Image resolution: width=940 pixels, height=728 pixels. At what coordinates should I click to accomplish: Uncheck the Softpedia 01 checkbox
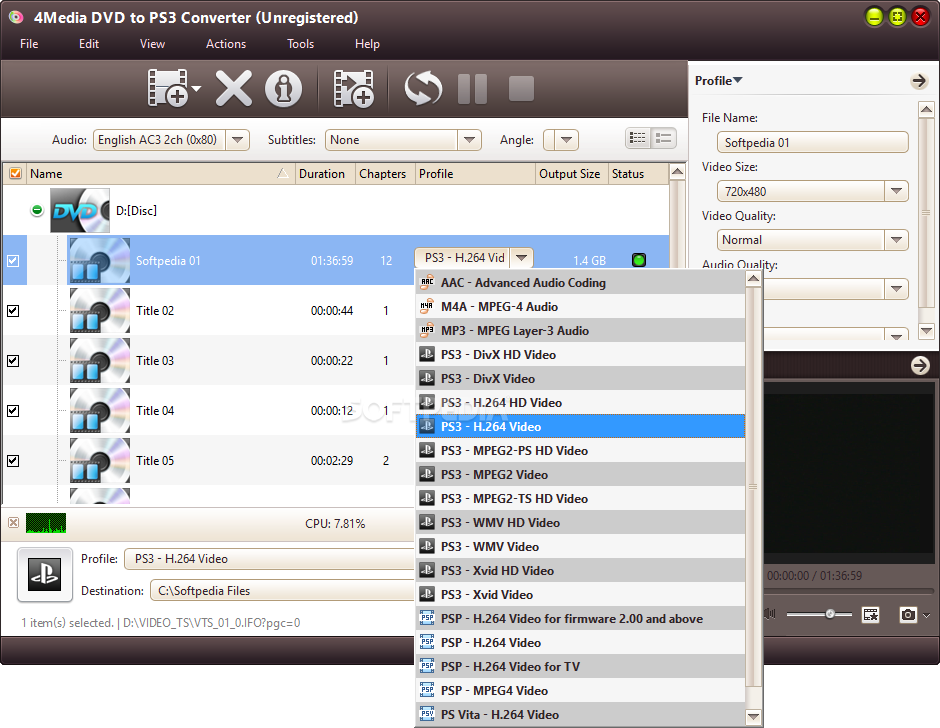(13, 261)
